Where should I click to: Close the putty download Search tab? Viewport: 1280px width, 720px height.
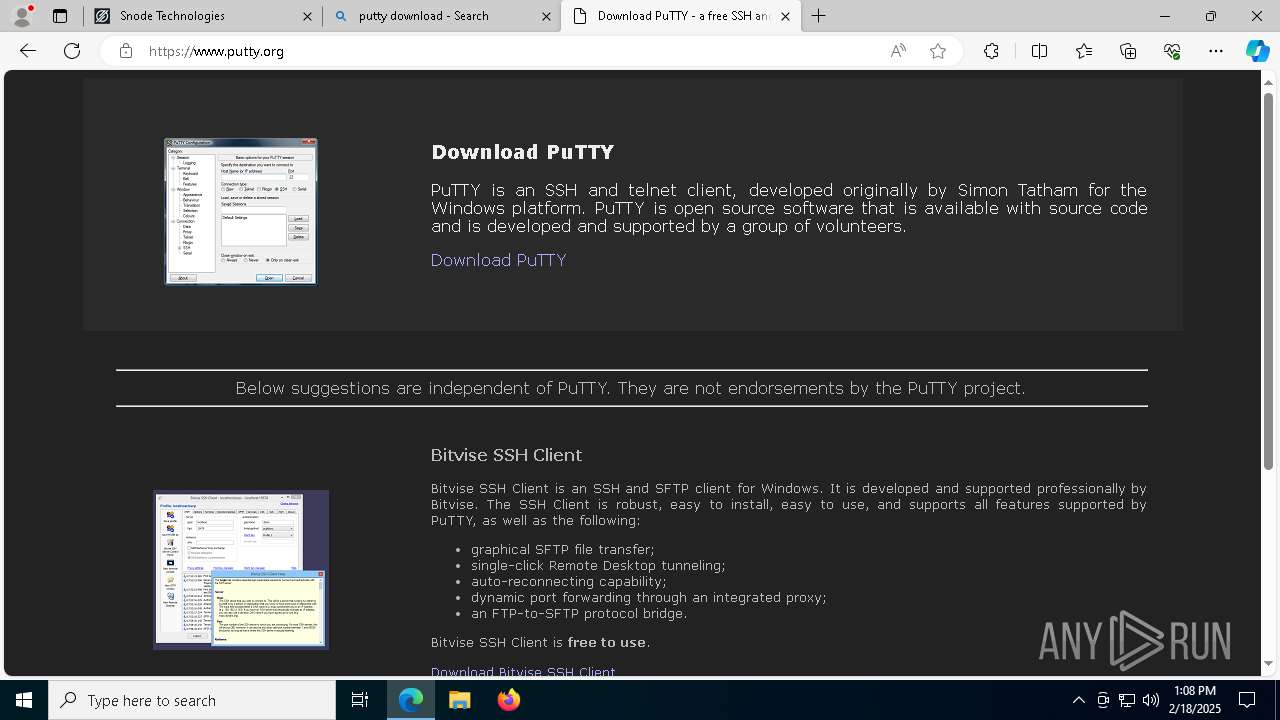[546, 16]
